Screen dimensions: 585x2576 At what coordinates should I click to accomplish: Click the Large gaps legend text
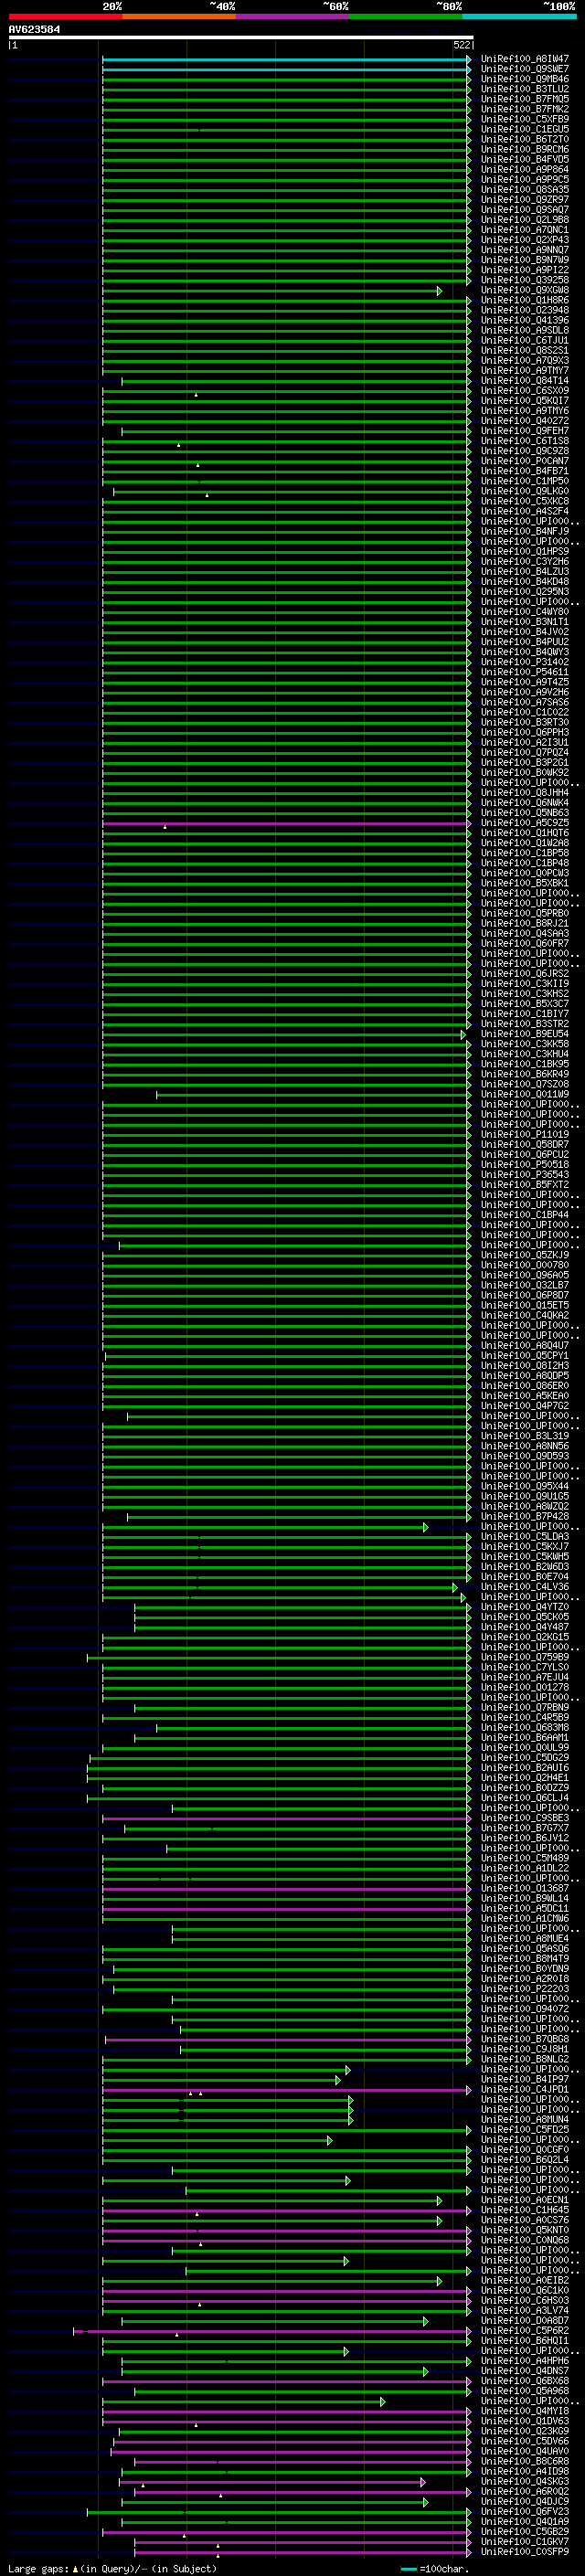click(112, 2568)
